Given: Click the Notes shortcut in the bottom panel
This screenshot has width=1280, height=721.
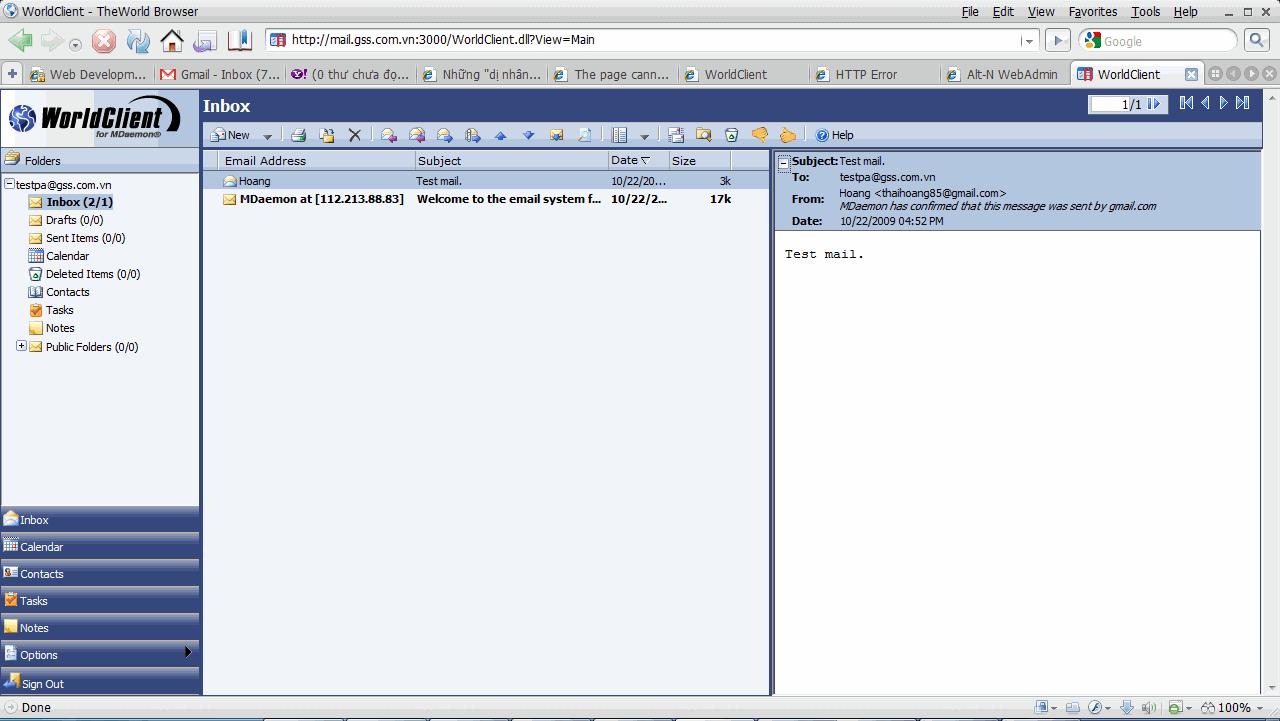Looking at the screenshot, I should tap(100, 627).
